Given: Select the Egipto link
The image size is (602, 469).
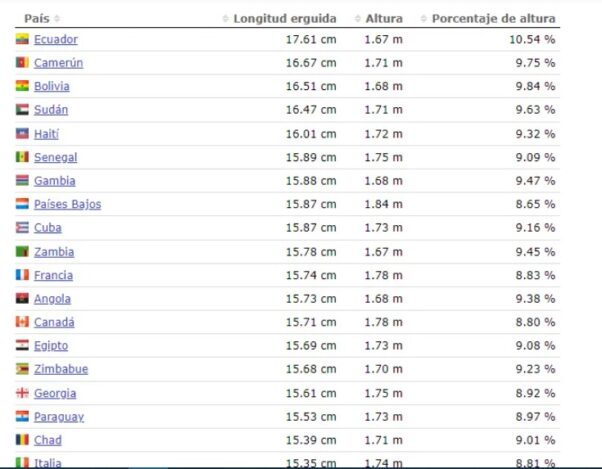Looking at the screenshot, I should pyautogui.click(x=51, y=346).
